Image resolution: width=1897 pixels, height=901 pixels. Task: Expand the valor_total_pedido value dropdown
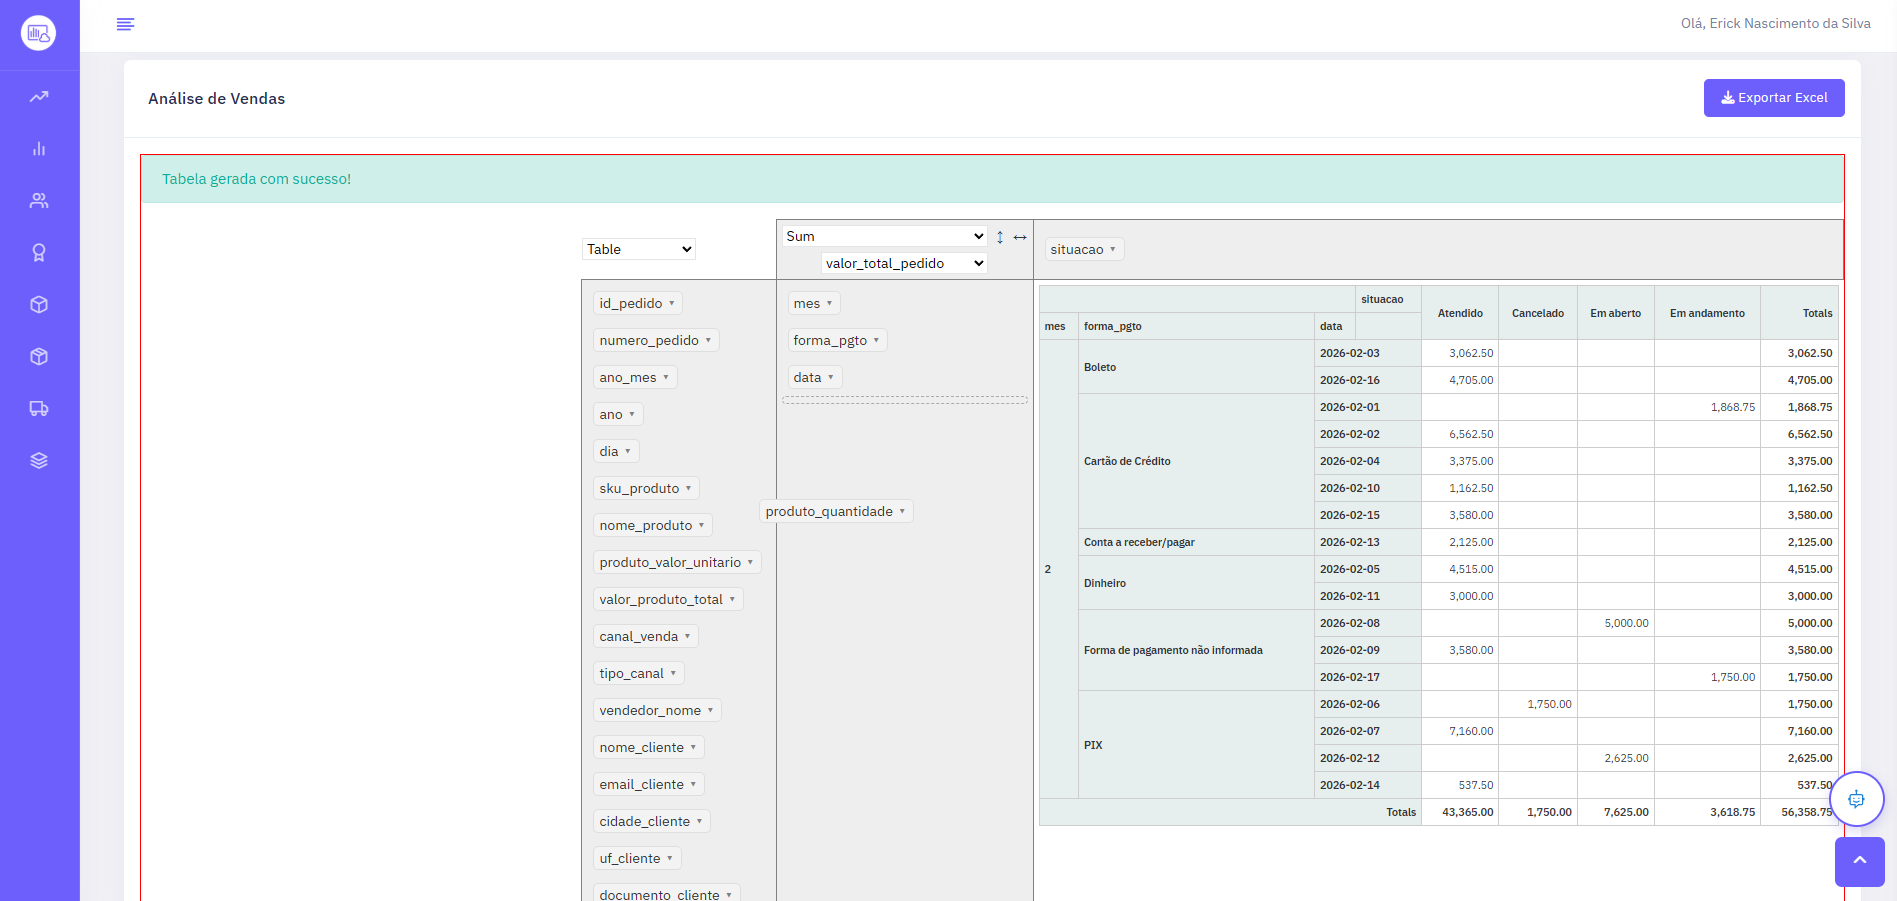[904, 263]
